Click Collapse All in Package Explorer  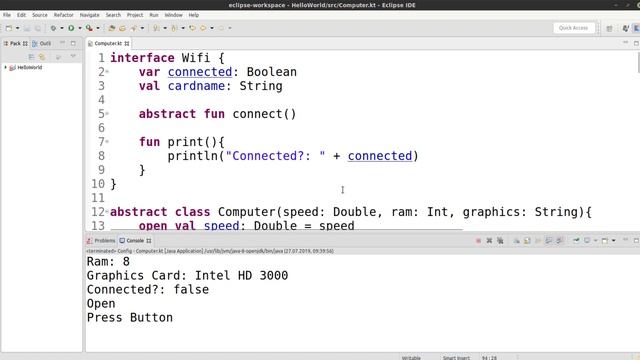pyautogui.click(x=31, y=57)
